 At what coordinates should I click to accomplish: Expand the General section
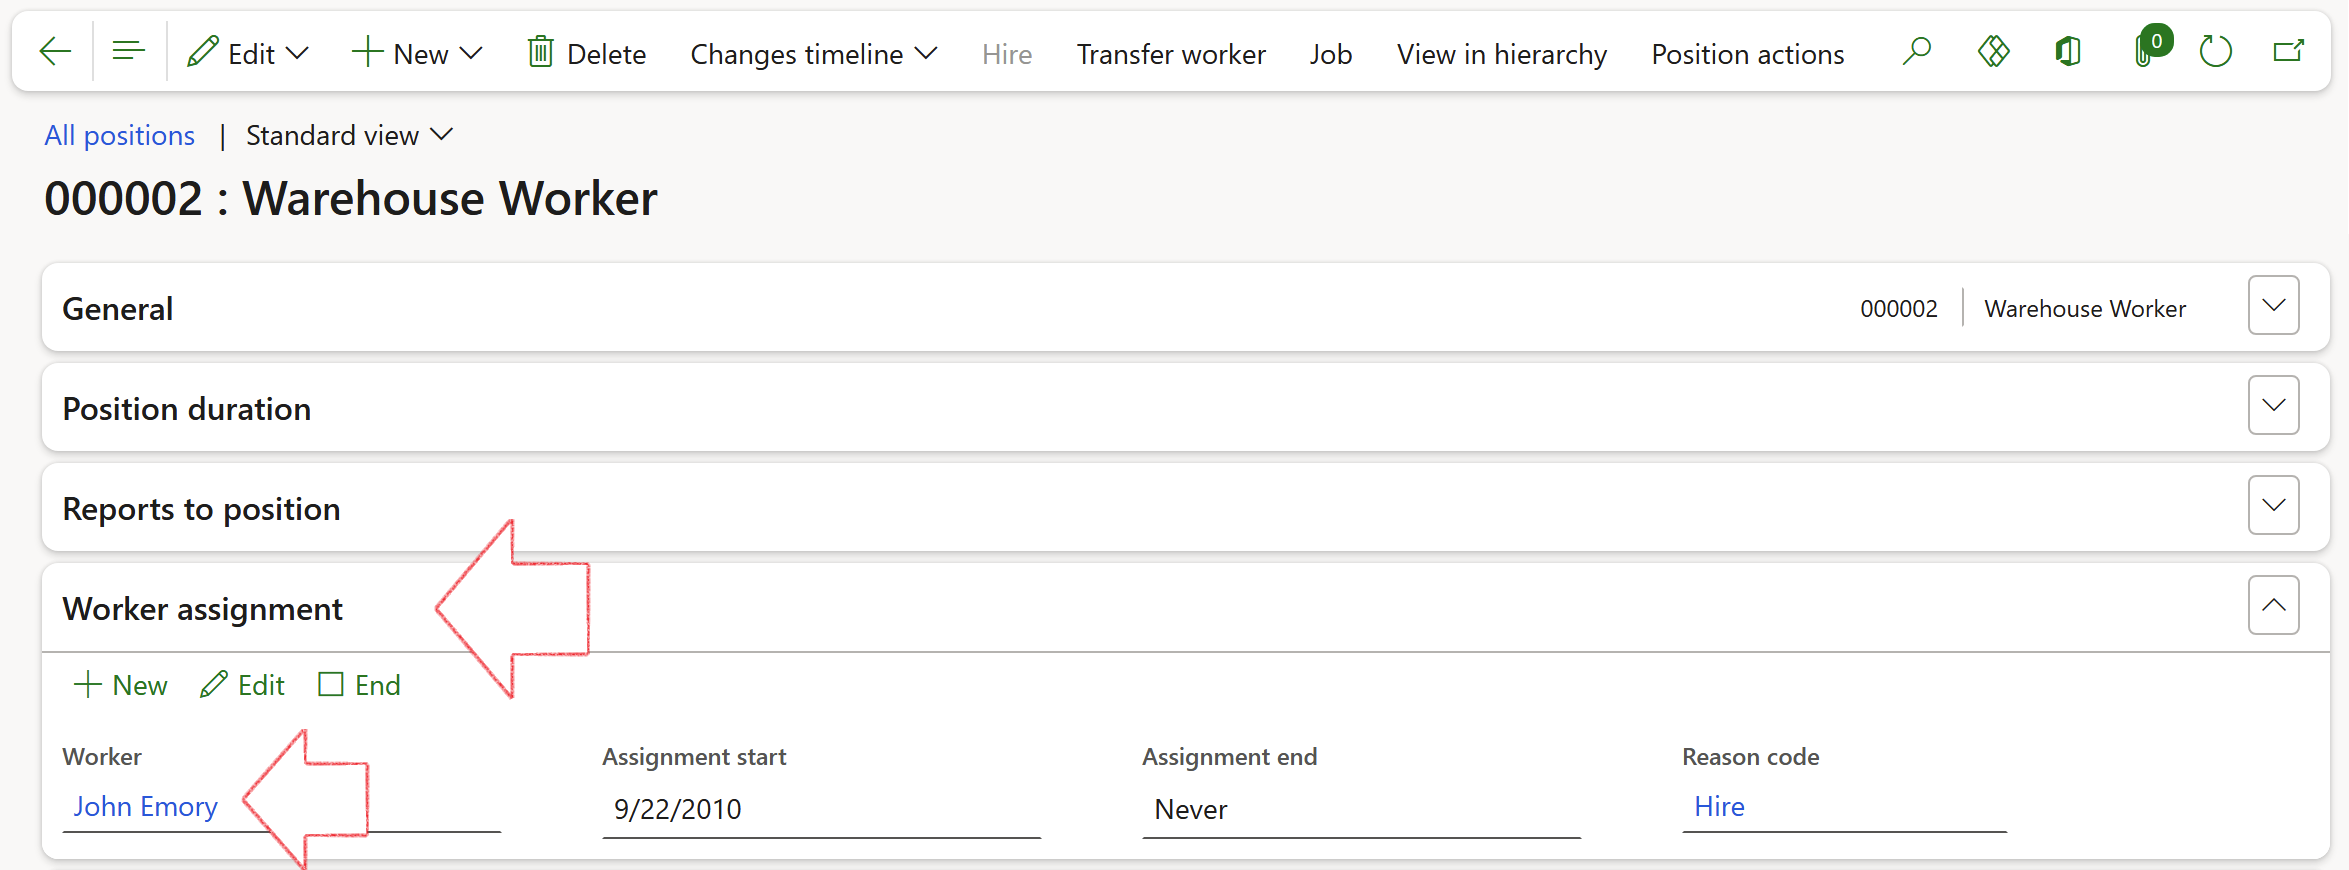click(x=2273, y=306)
